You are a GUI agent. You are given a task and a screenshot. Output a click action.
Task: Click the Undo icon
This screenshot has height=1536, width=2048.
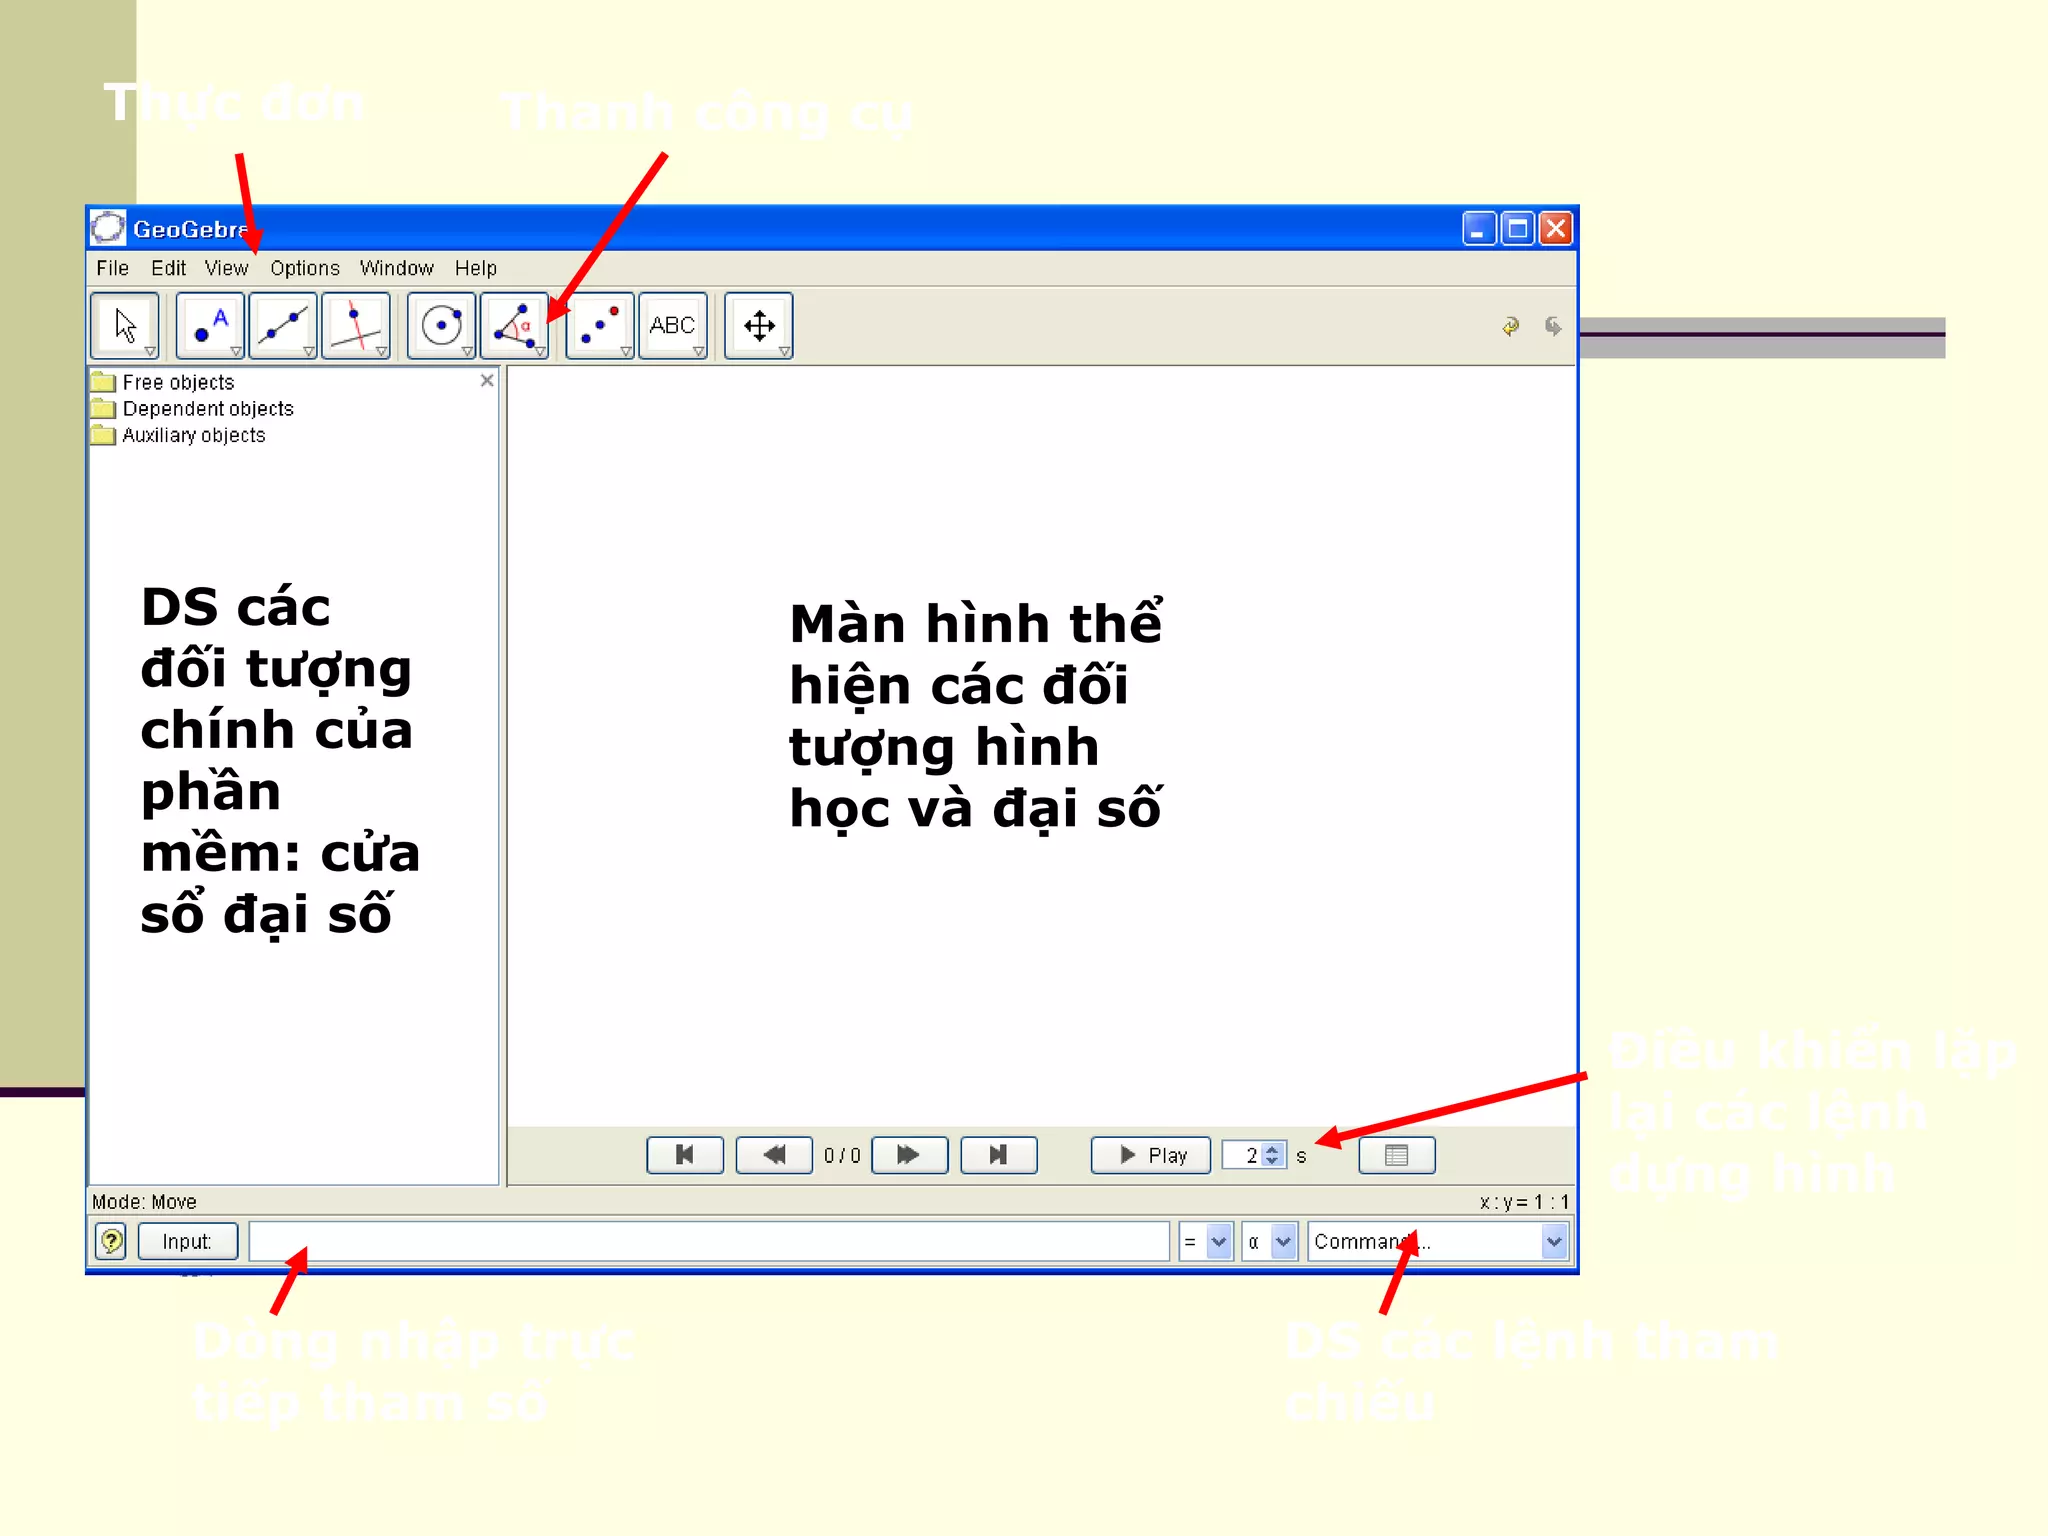[1511, 326]
